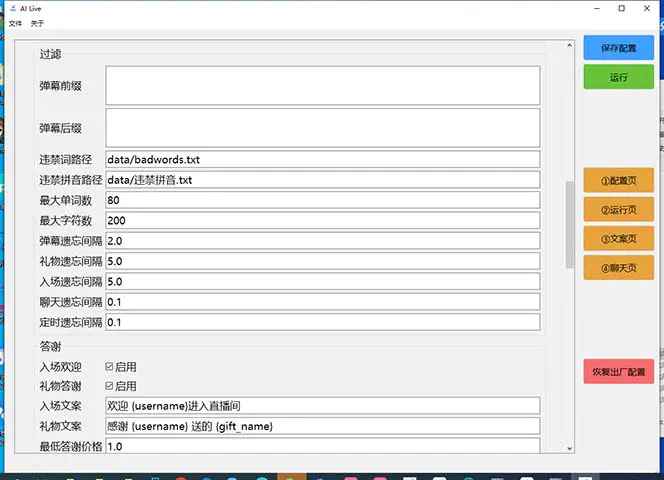Click the red 恢复出厂配置 button
The image size is (664, 480).
pos(619,371)
